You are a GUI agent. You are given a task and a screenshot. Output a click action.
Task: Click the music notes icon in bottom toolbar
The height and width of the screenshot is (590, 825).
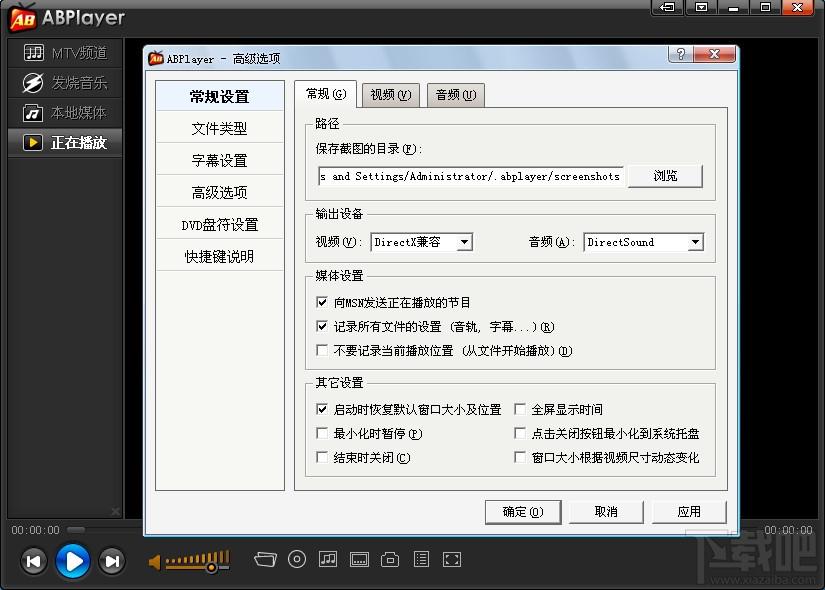coord(328,559)
